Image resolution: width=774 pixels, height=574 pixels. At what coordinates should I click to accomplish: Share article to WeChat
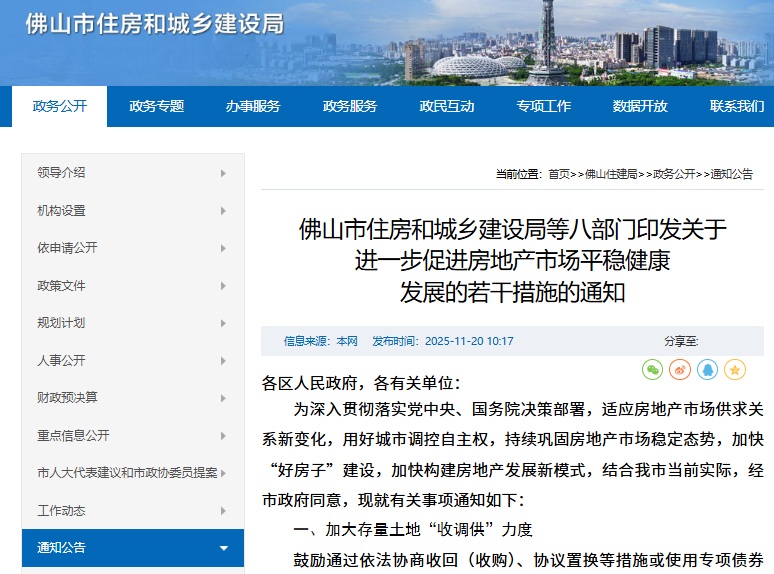(x=652, y=370)
